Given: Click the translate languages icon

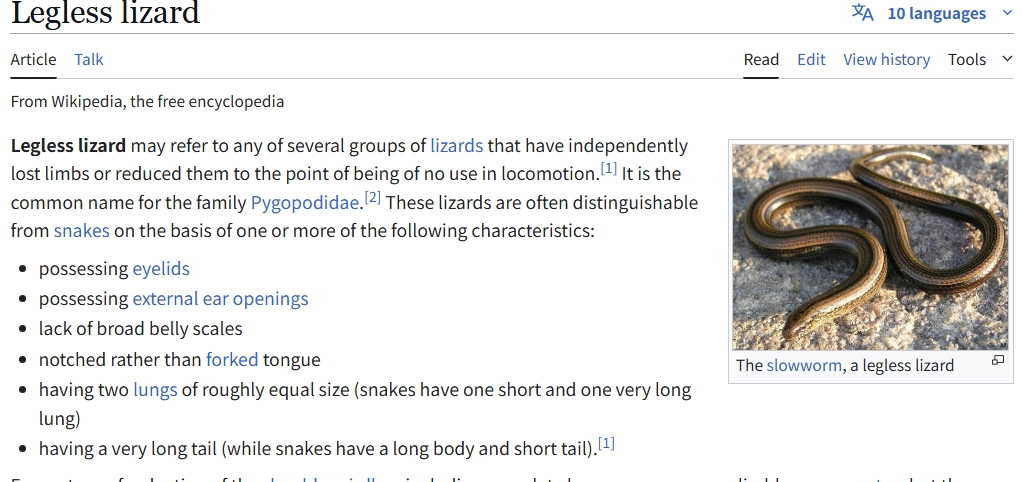Looking at the screenshot, I should tap(862, 12).
